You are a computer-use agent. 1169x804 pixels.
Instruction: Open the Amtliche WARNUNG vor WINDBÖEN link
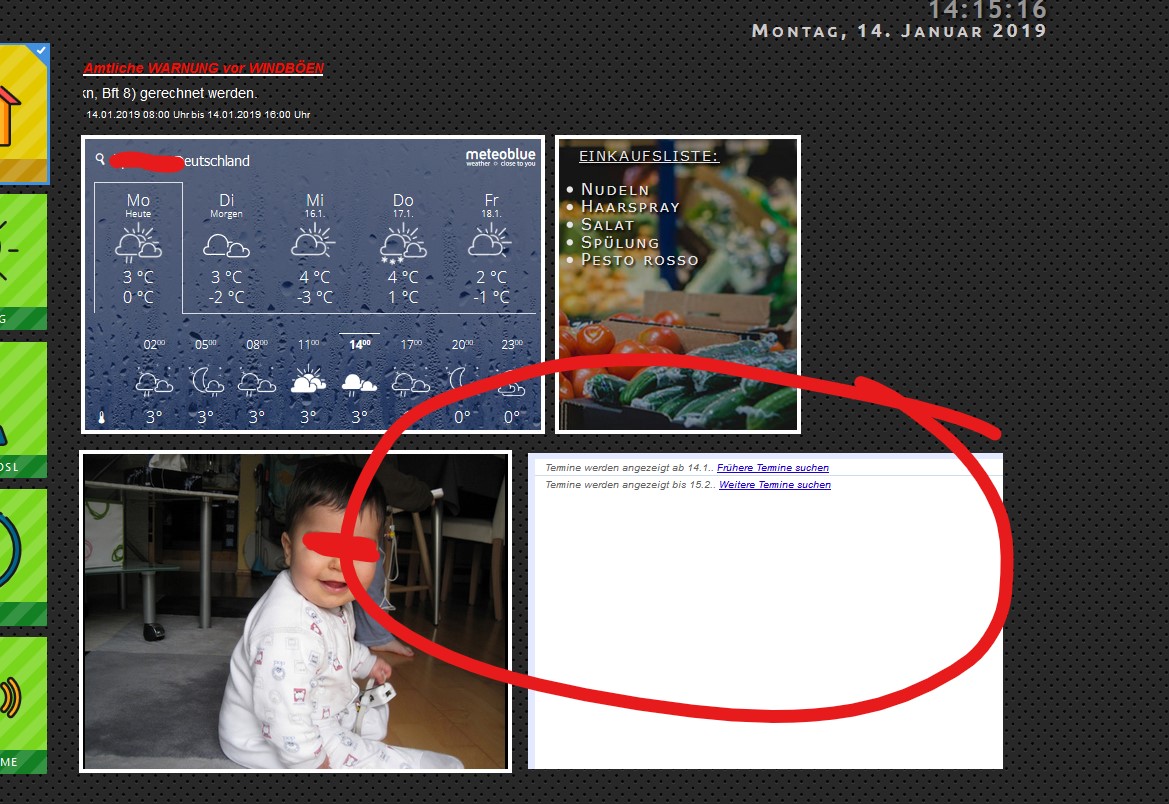(203, 68)
